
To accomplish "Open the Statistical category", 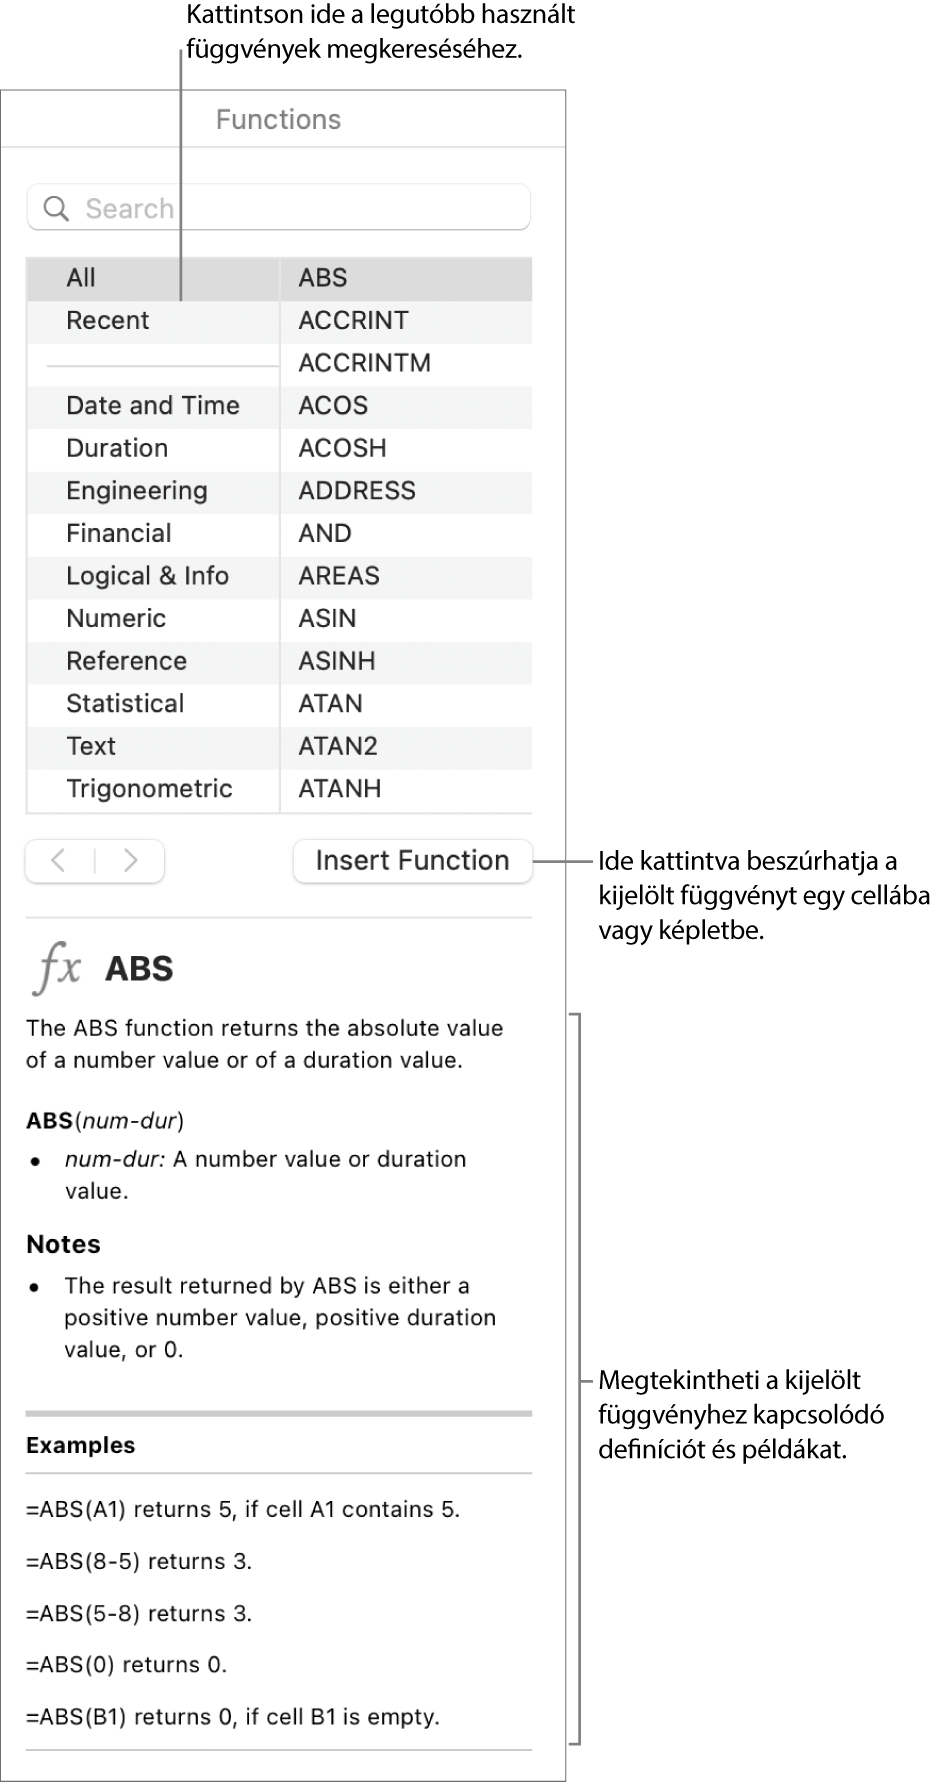I will pyautogui.click(x=125, y=704).
